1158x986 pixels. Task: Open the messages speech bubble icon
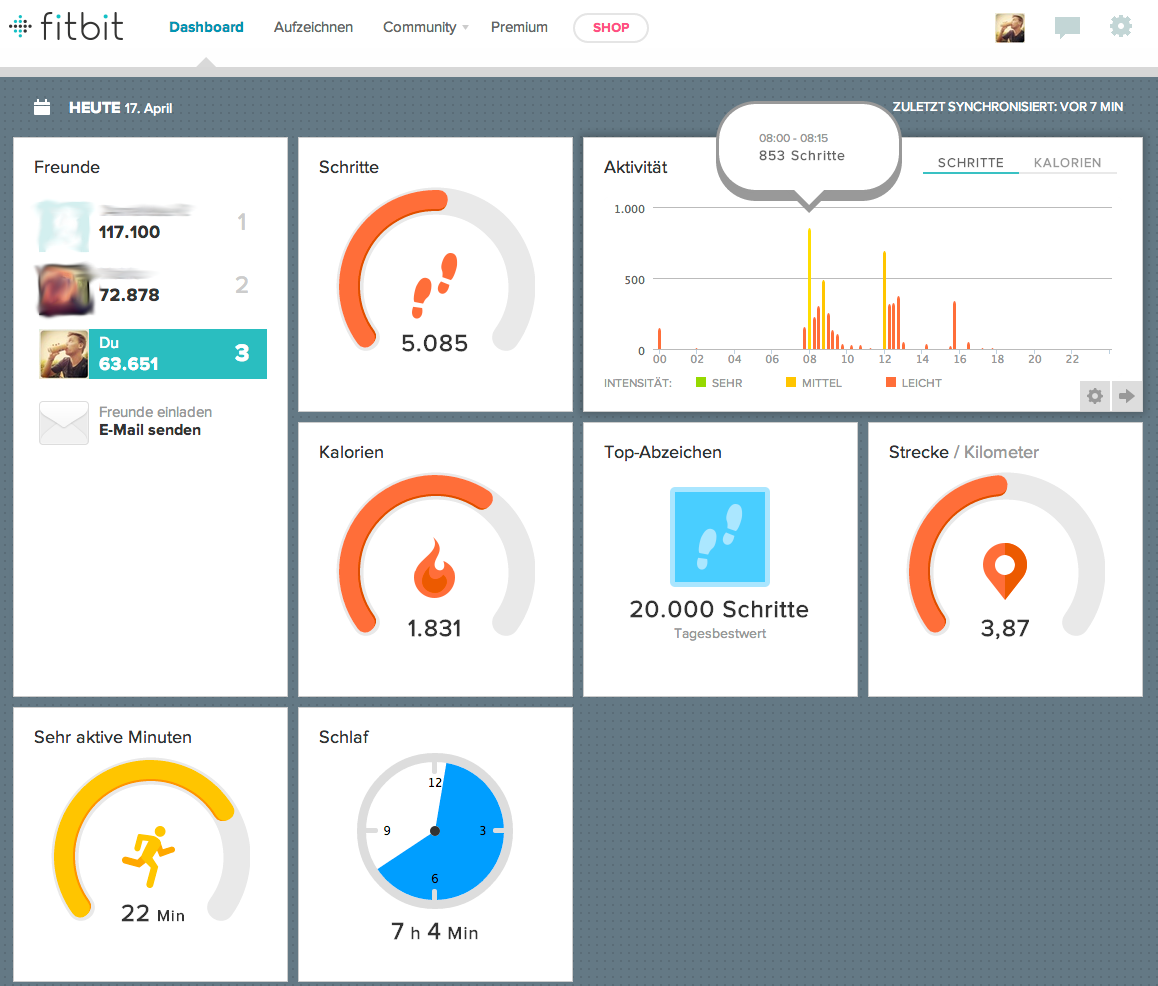click(1067, 28)
